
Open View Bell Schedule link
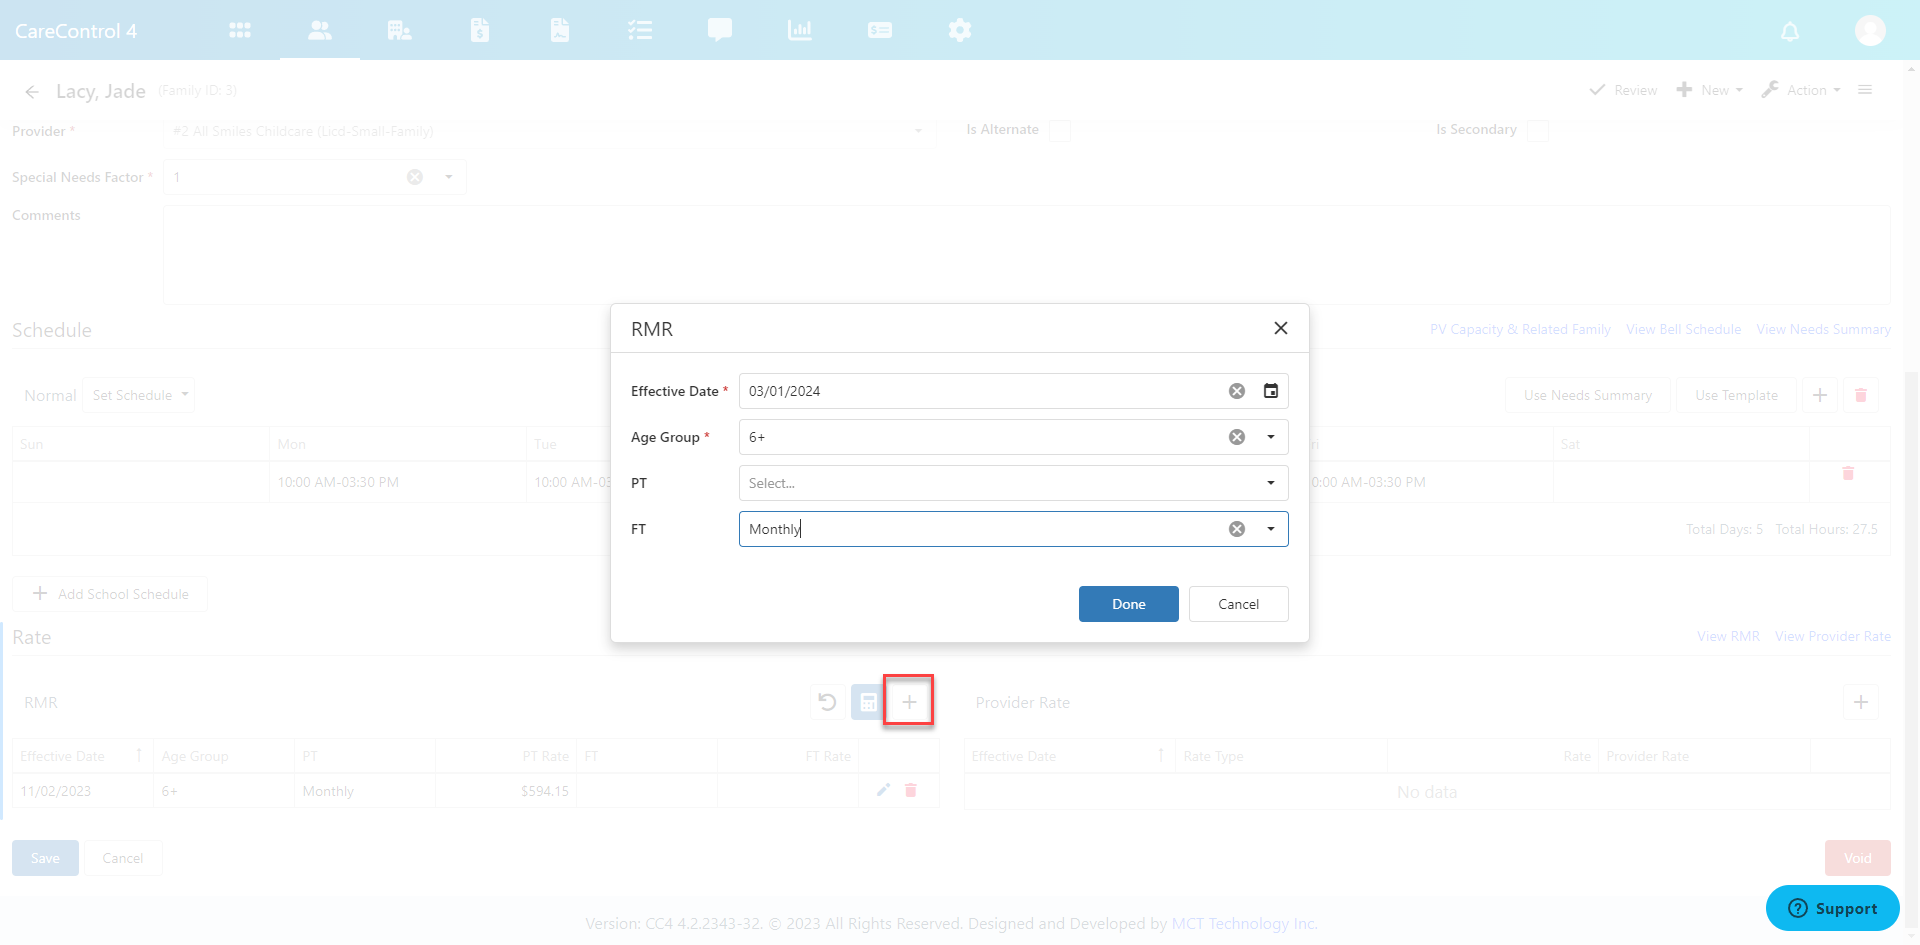pyautogui.click(x=1683, y=329)
